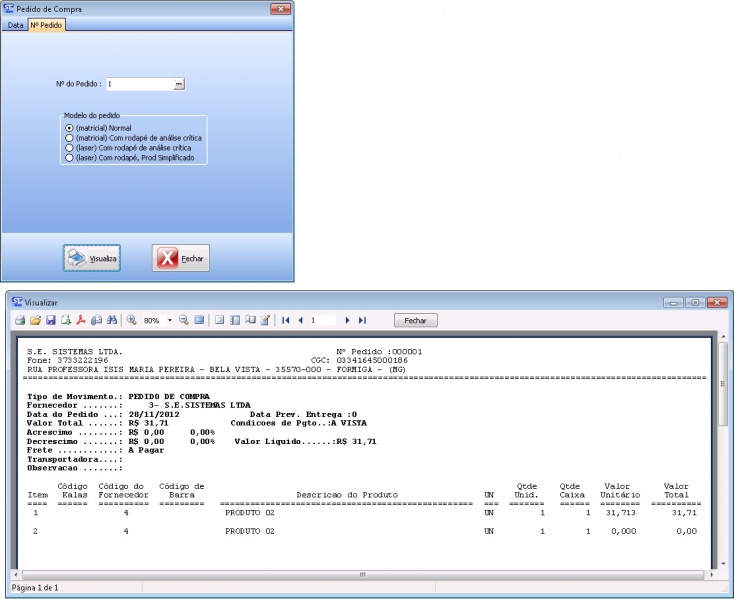The height and width of the screenshot is (599, 734).
Task: Switch to the Data tab
Action: (x=16, y=23)
